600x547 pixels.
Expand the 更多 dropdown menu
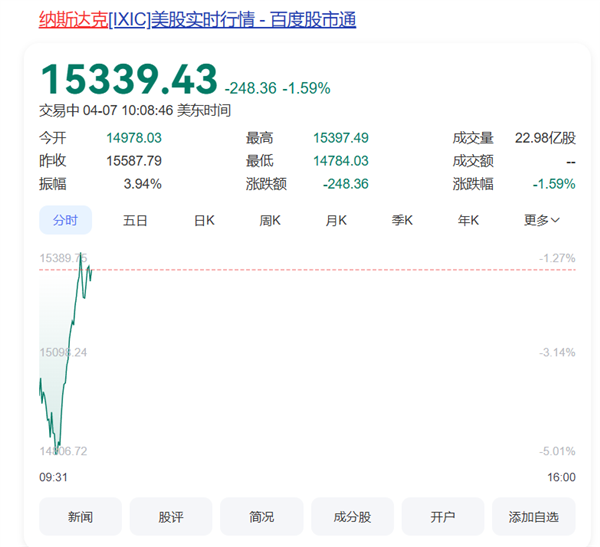(x=541, y=220)
